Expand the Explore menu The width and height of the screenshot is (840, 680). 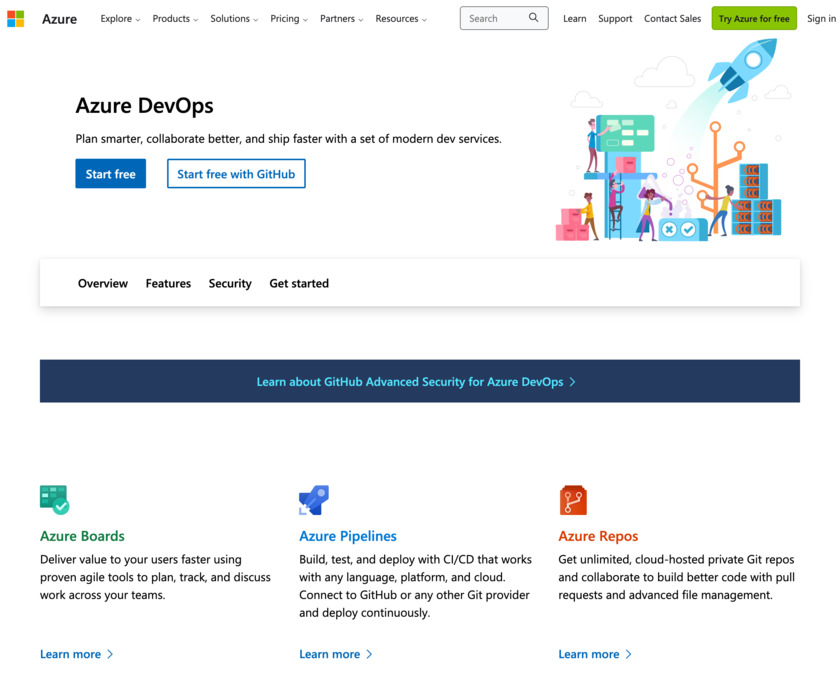(120, 19)
